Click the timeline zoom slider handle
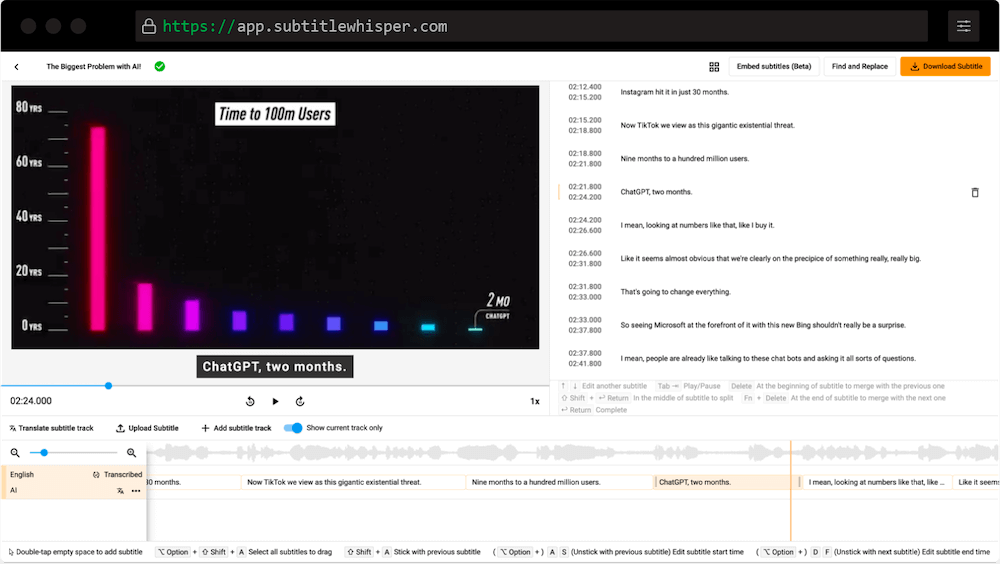The height and width of the screenshot is (564, 1000). pos(44,452)
